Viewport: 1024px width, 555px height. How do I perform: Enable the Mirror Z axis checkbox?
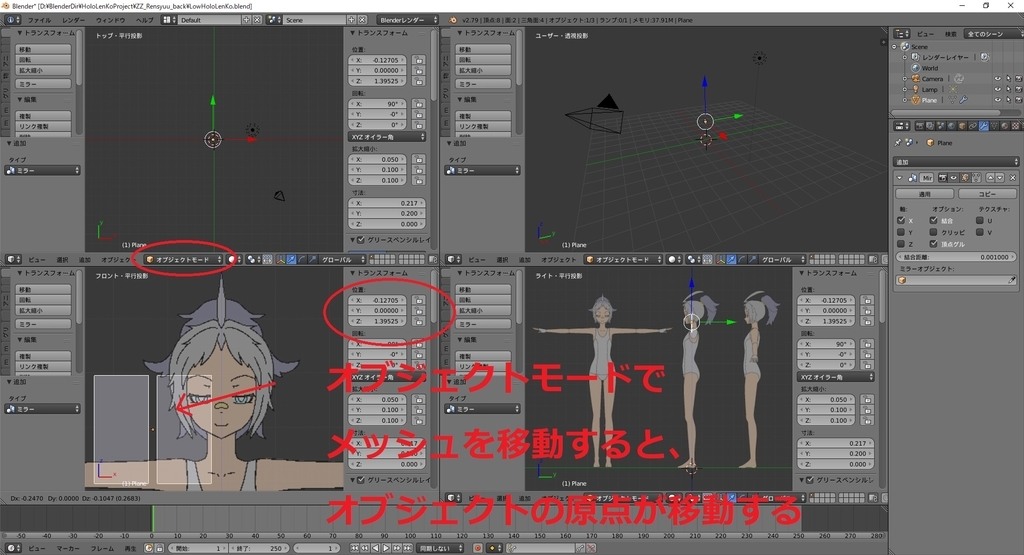point(901,244)
